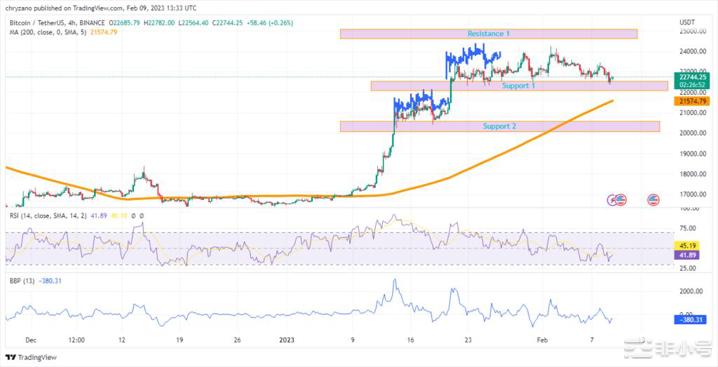718x367 pixels.
Task: Click the 'Dec' date axis label
Action: point(31,340)
